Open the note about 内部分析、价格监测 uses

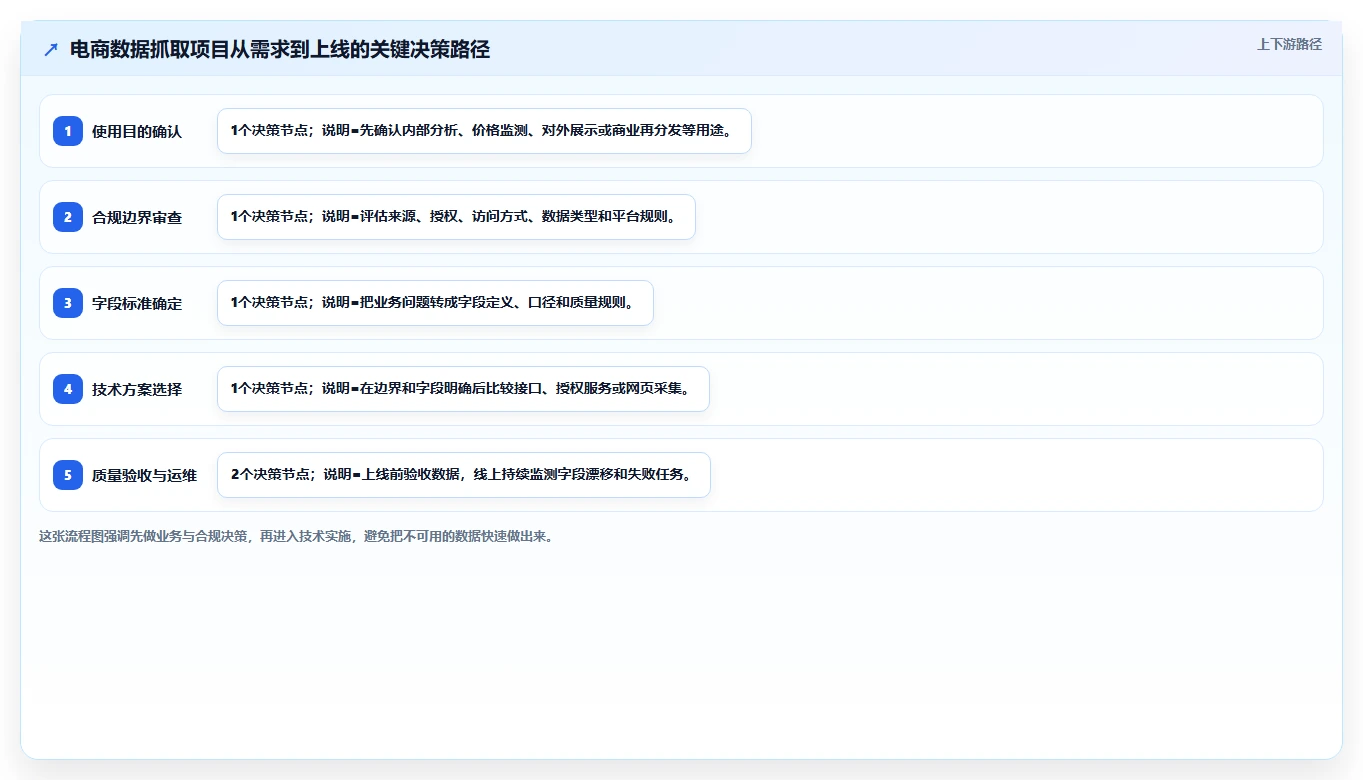pyautogui.click(x=484, y=131)
